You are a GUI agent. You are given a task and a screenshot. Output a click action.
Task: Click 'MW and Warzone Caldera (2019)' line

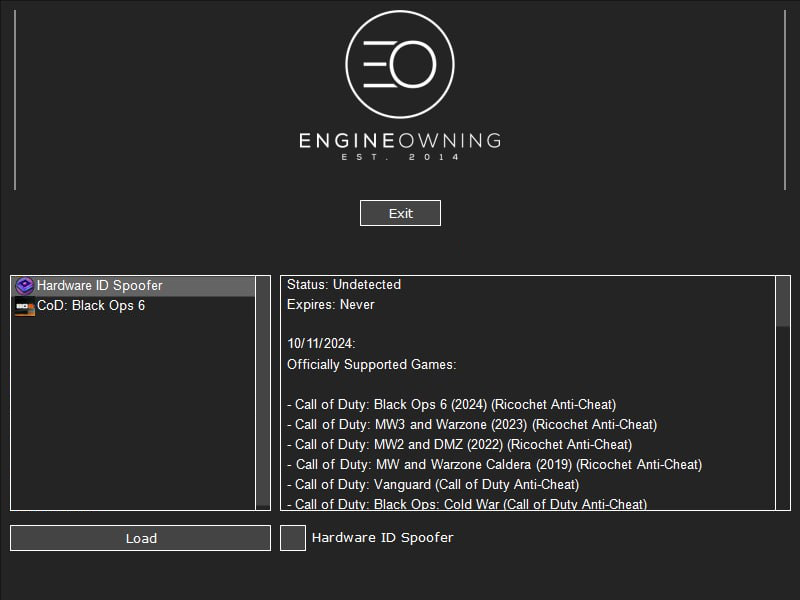[x=494, y=464]
